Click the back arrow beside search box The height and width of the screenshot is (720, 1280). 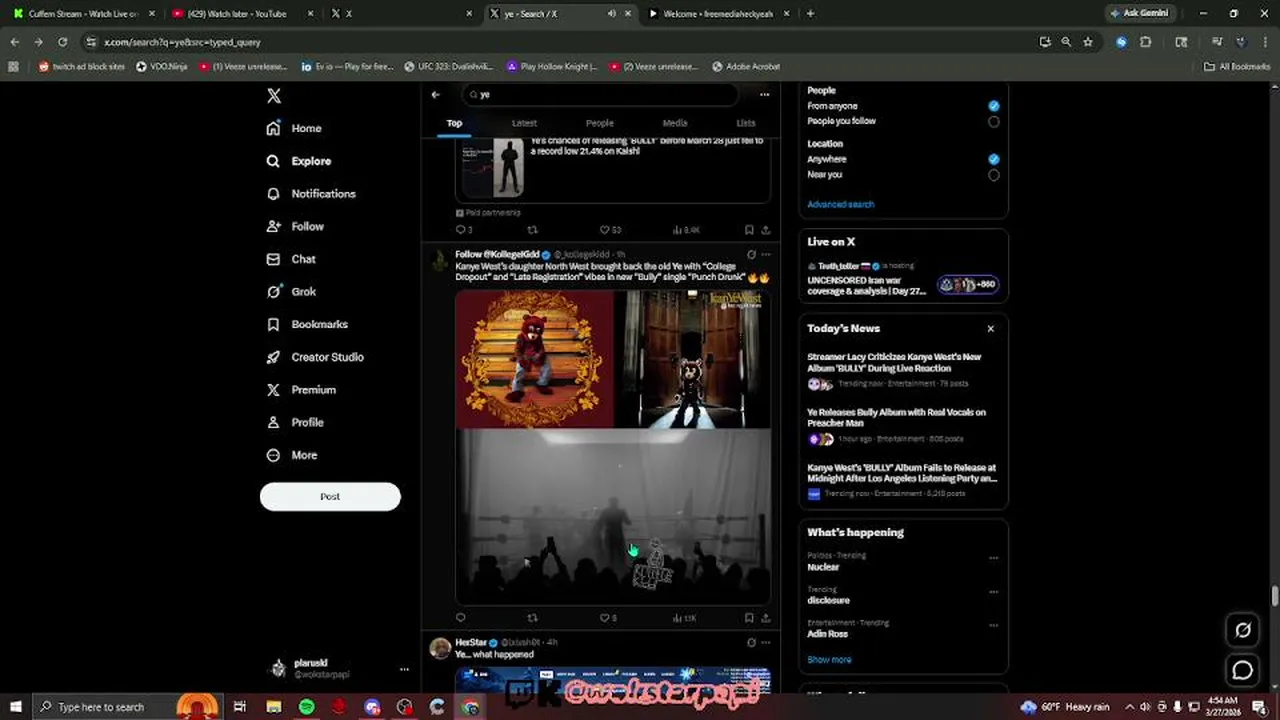click(x=436, y=94)
